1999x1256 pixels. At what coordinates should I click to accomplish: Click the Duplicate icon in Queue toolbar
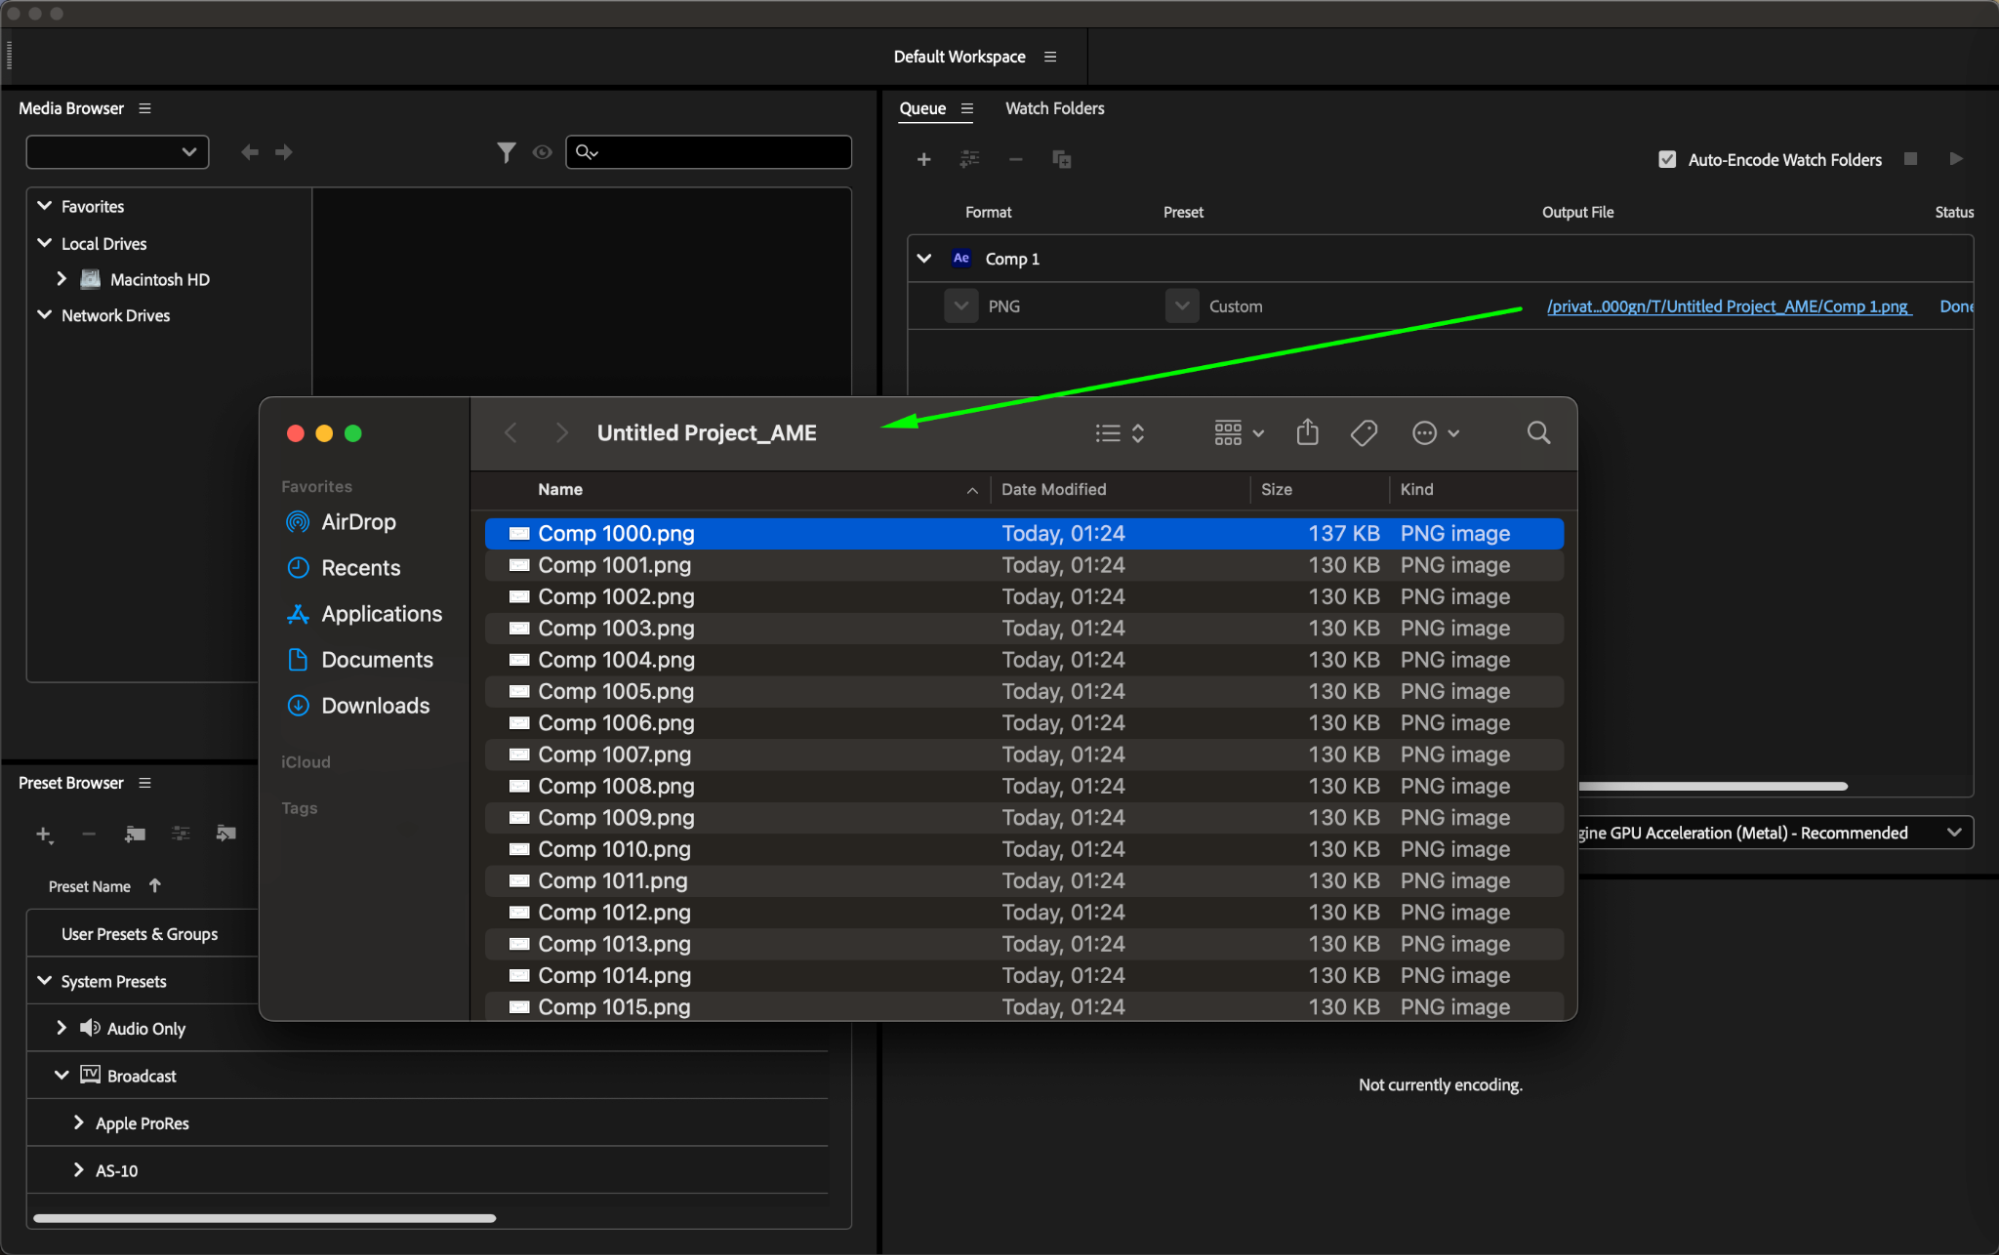tap(1061, 160)
